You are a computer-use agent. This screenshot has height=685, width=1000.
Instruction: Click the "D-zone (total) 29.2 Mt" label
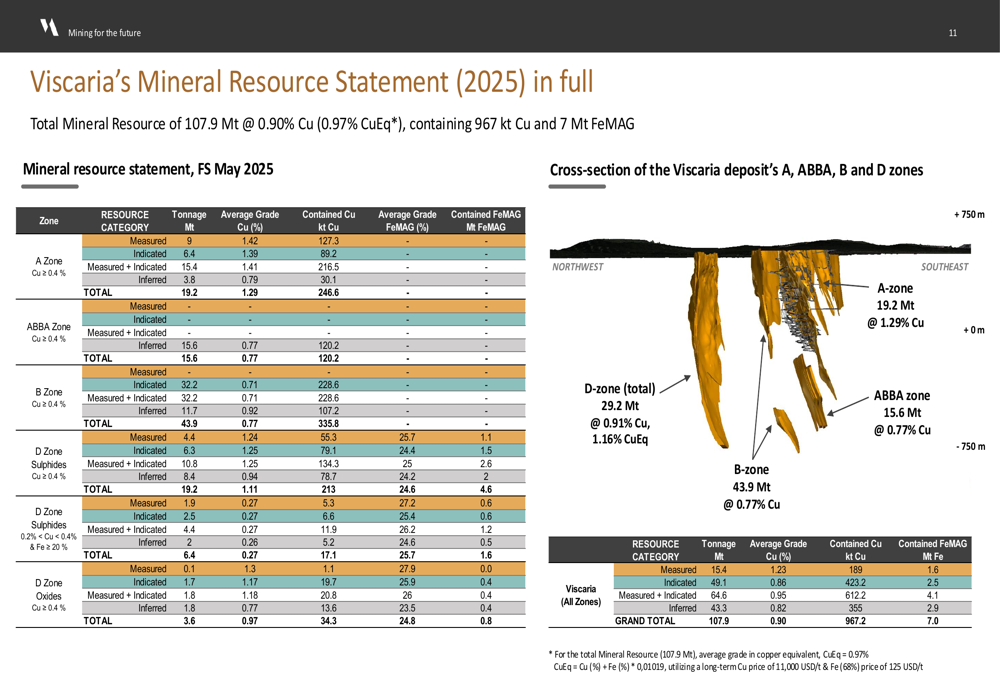click(x=620, y=414)
